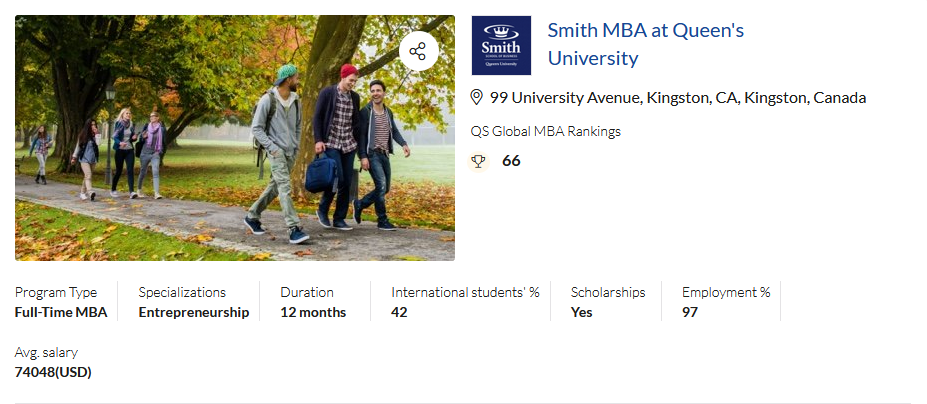Click the International students' % label
Image resolution: width=927 pixels, height=404 pixels.
coord(465,292)
